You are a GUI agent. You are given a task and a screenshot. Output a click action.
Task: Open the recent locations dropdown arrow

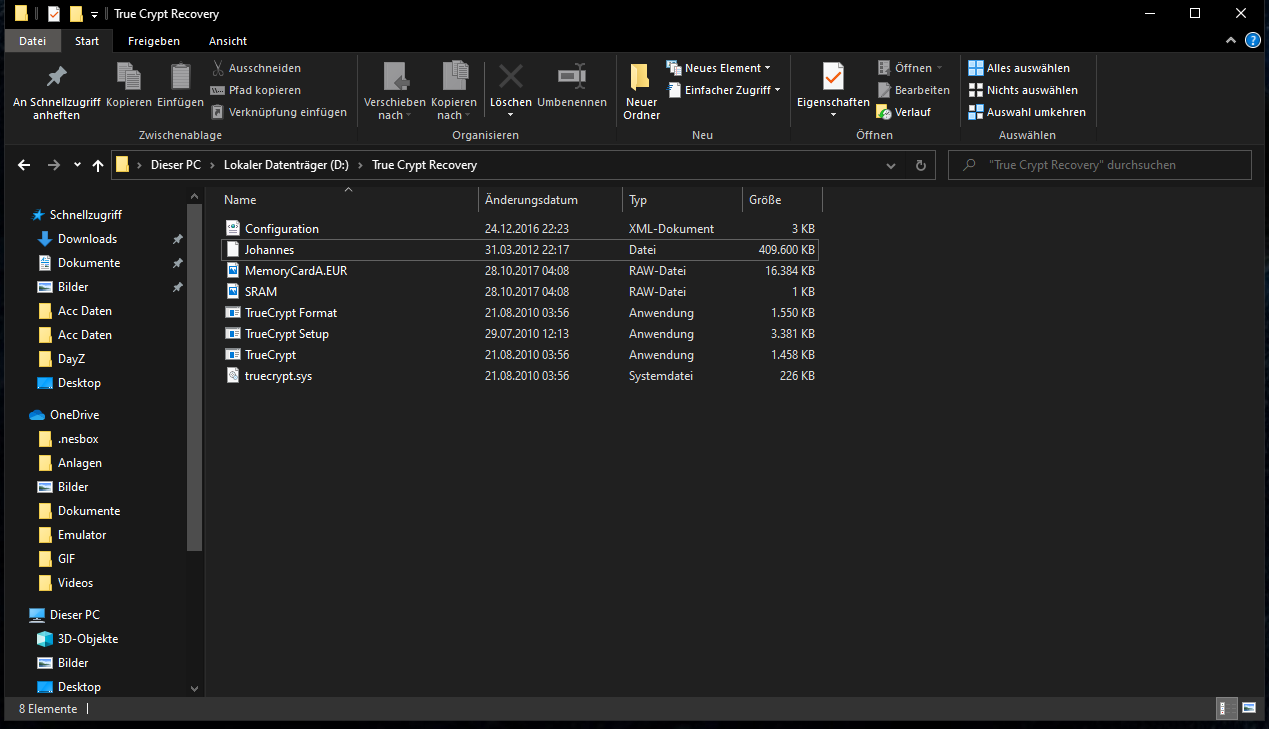77,165
